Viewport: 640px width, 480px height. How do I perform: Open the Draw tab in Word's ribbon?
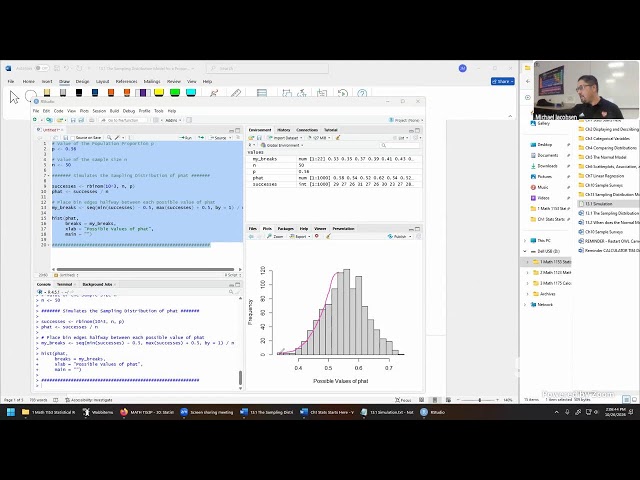coord(64,82)
